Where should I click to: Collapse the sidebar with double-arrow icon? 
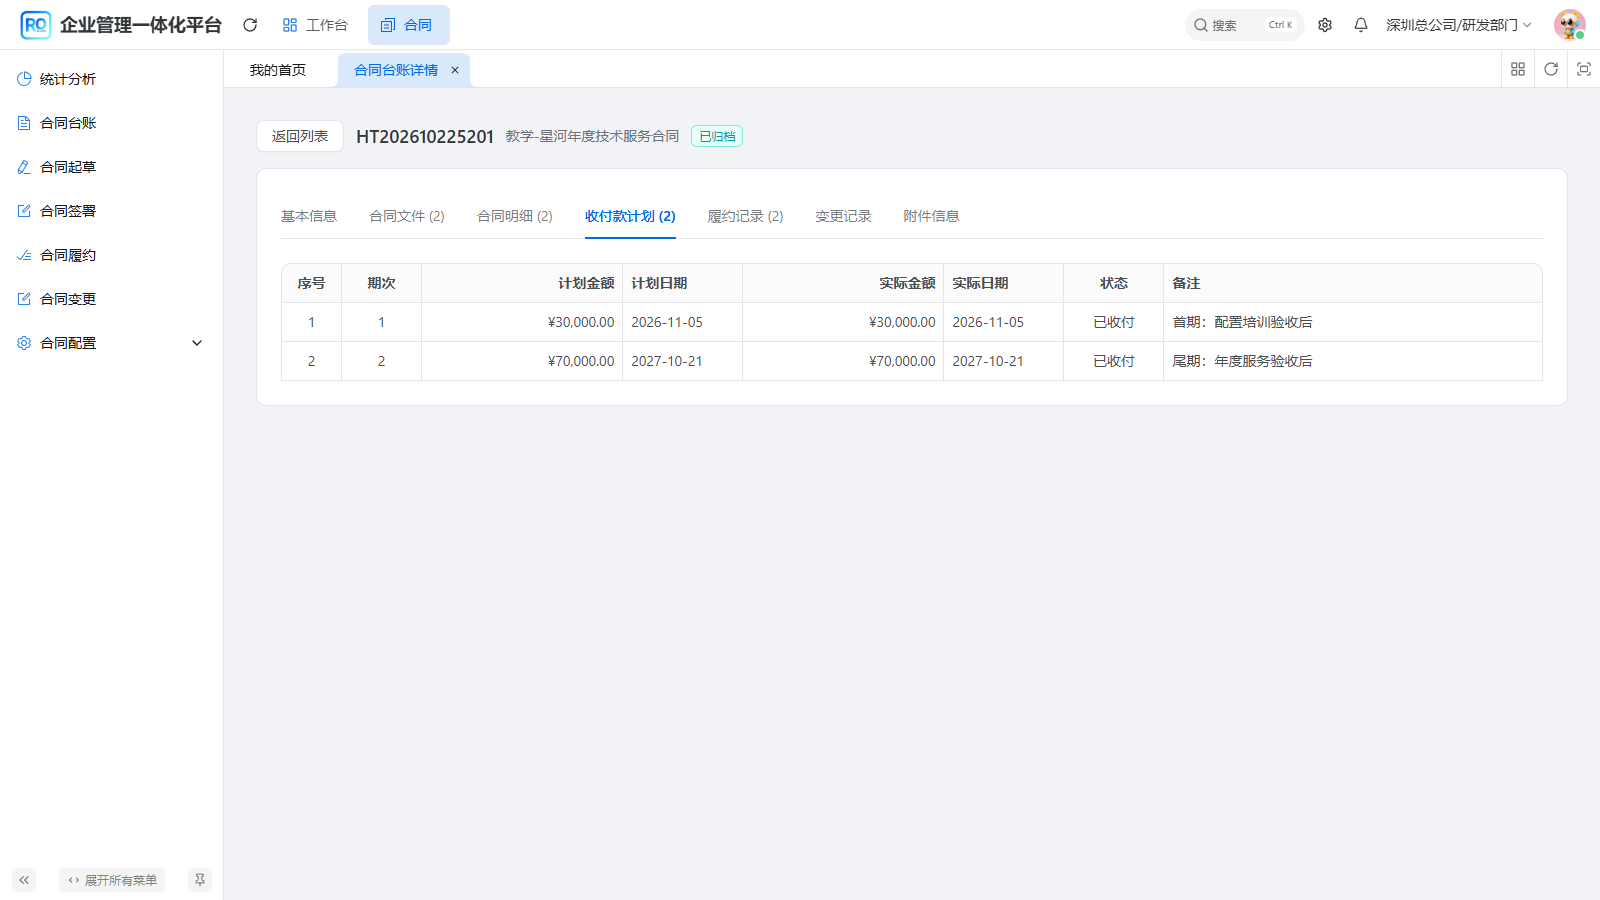pos(24,880)
